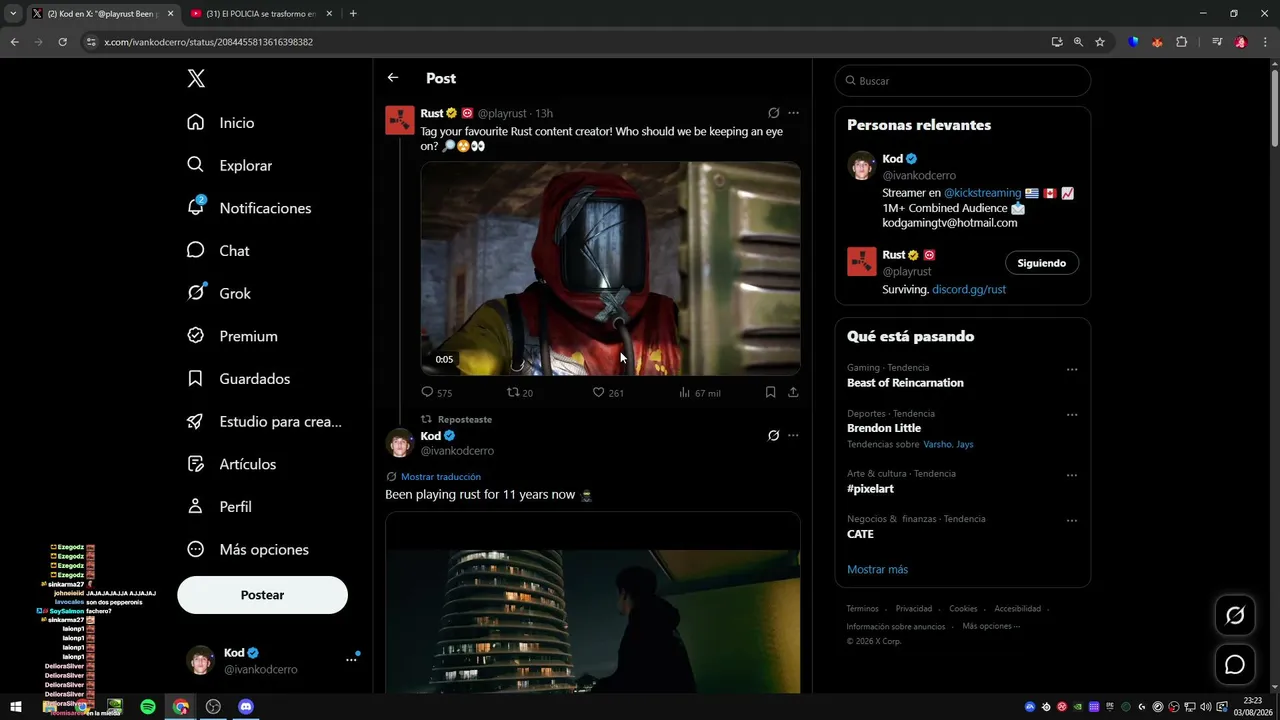Viewport: 1280px width, 720px height.
Task: Click Mostrar traducción on Kod's post
Action: pyautogui.click(x=441, y=477)
